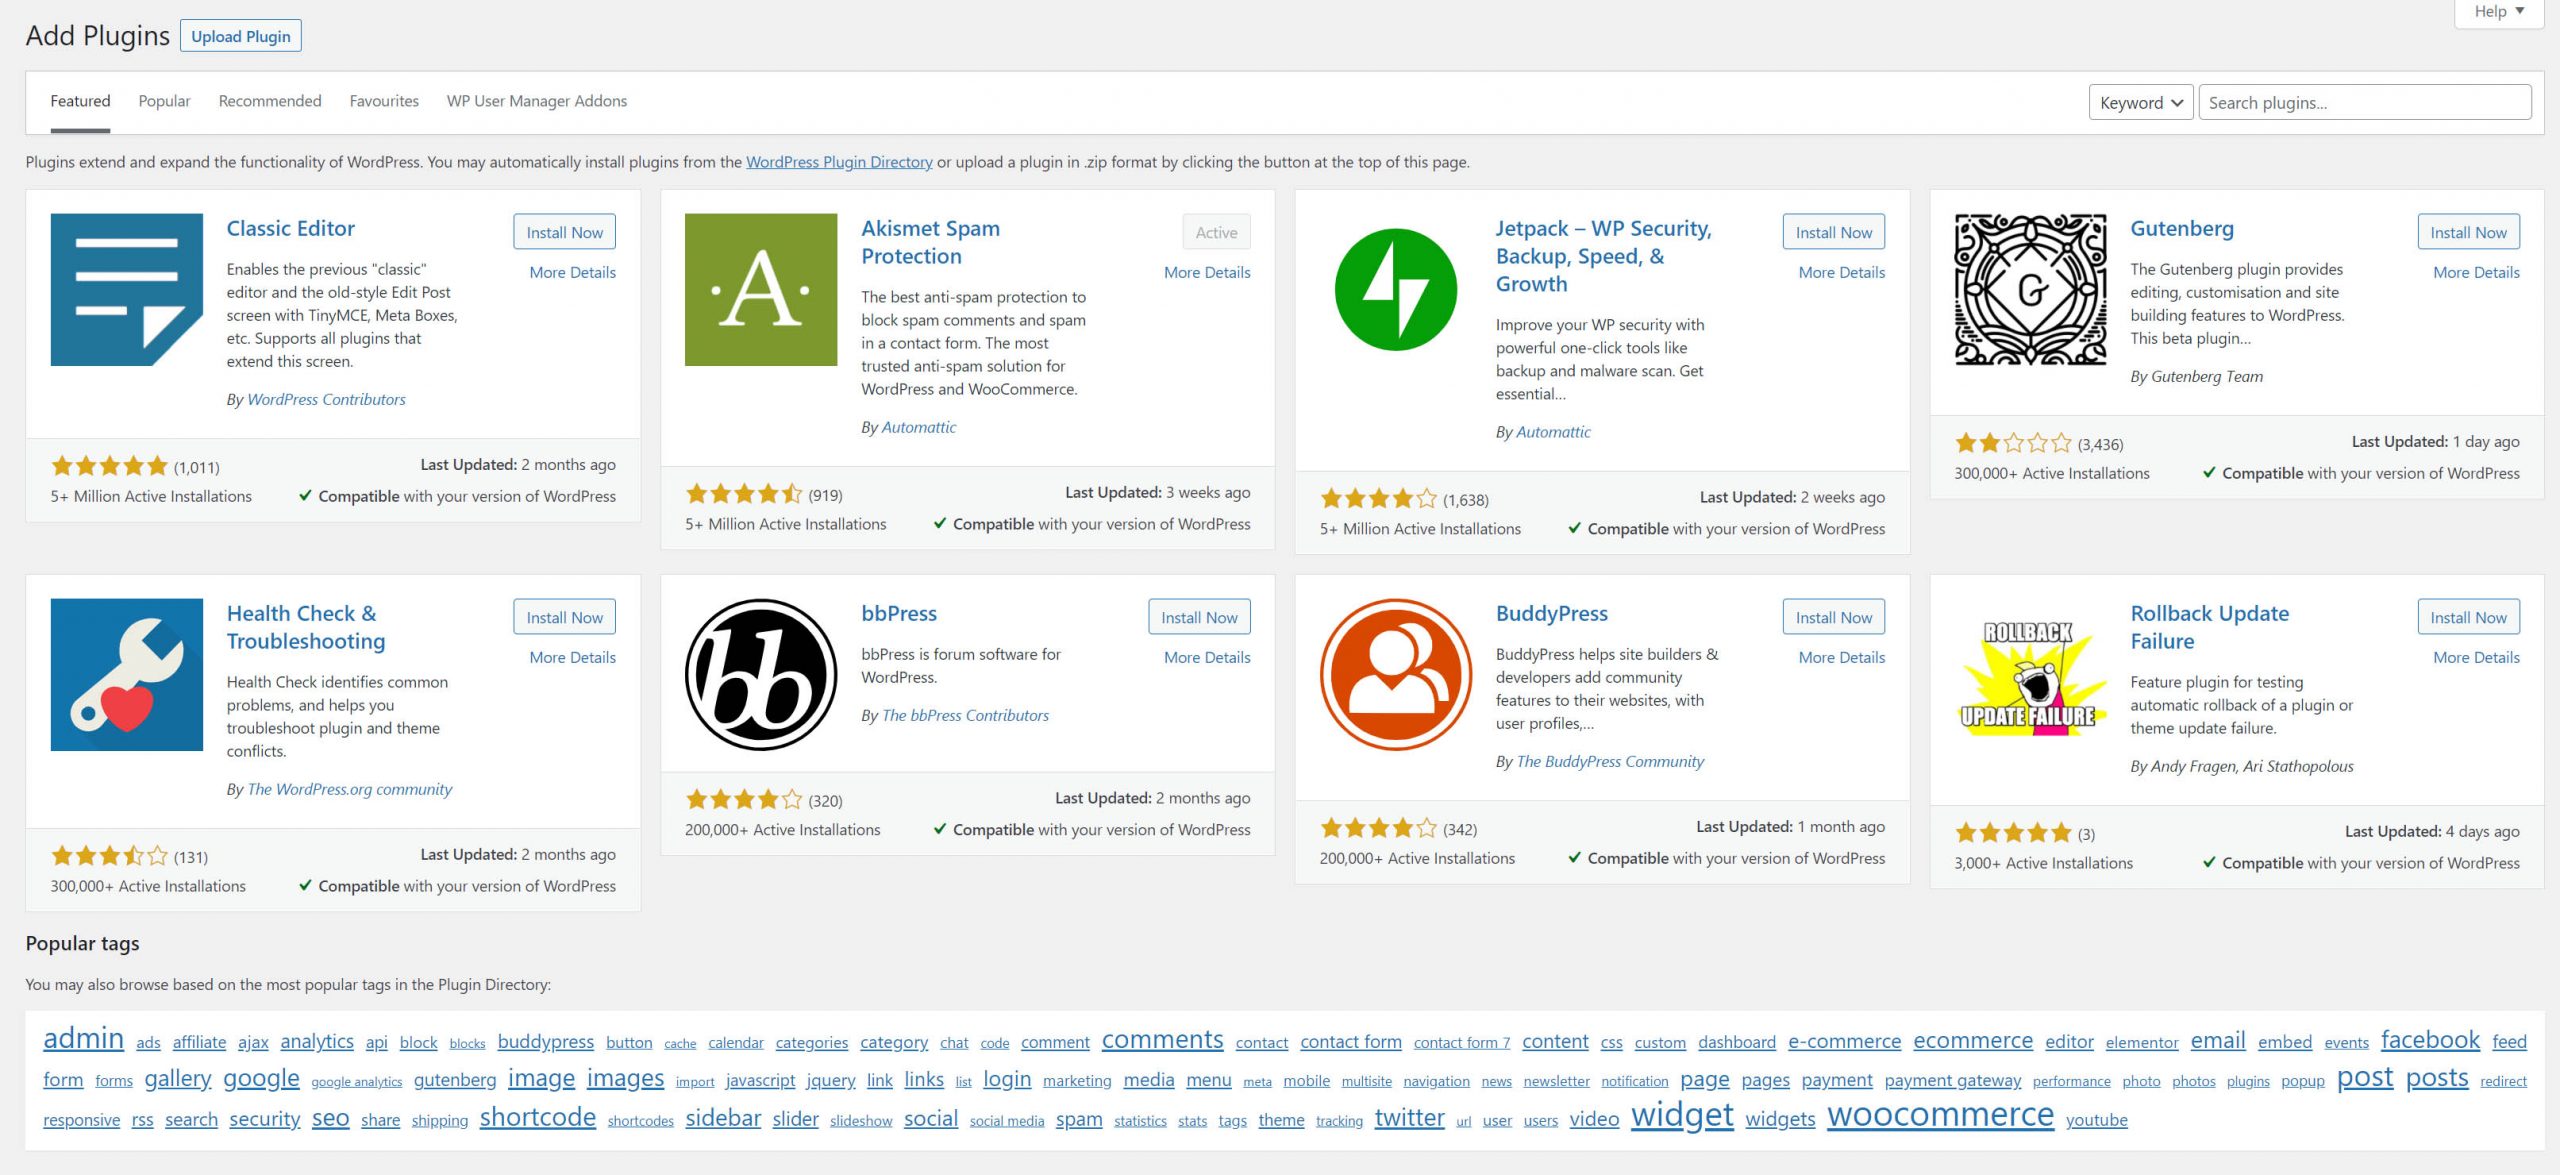Click the Gutenberg ornate G logo
The width and height of the screenshot is (2560, 1175).
[2030, 289]
